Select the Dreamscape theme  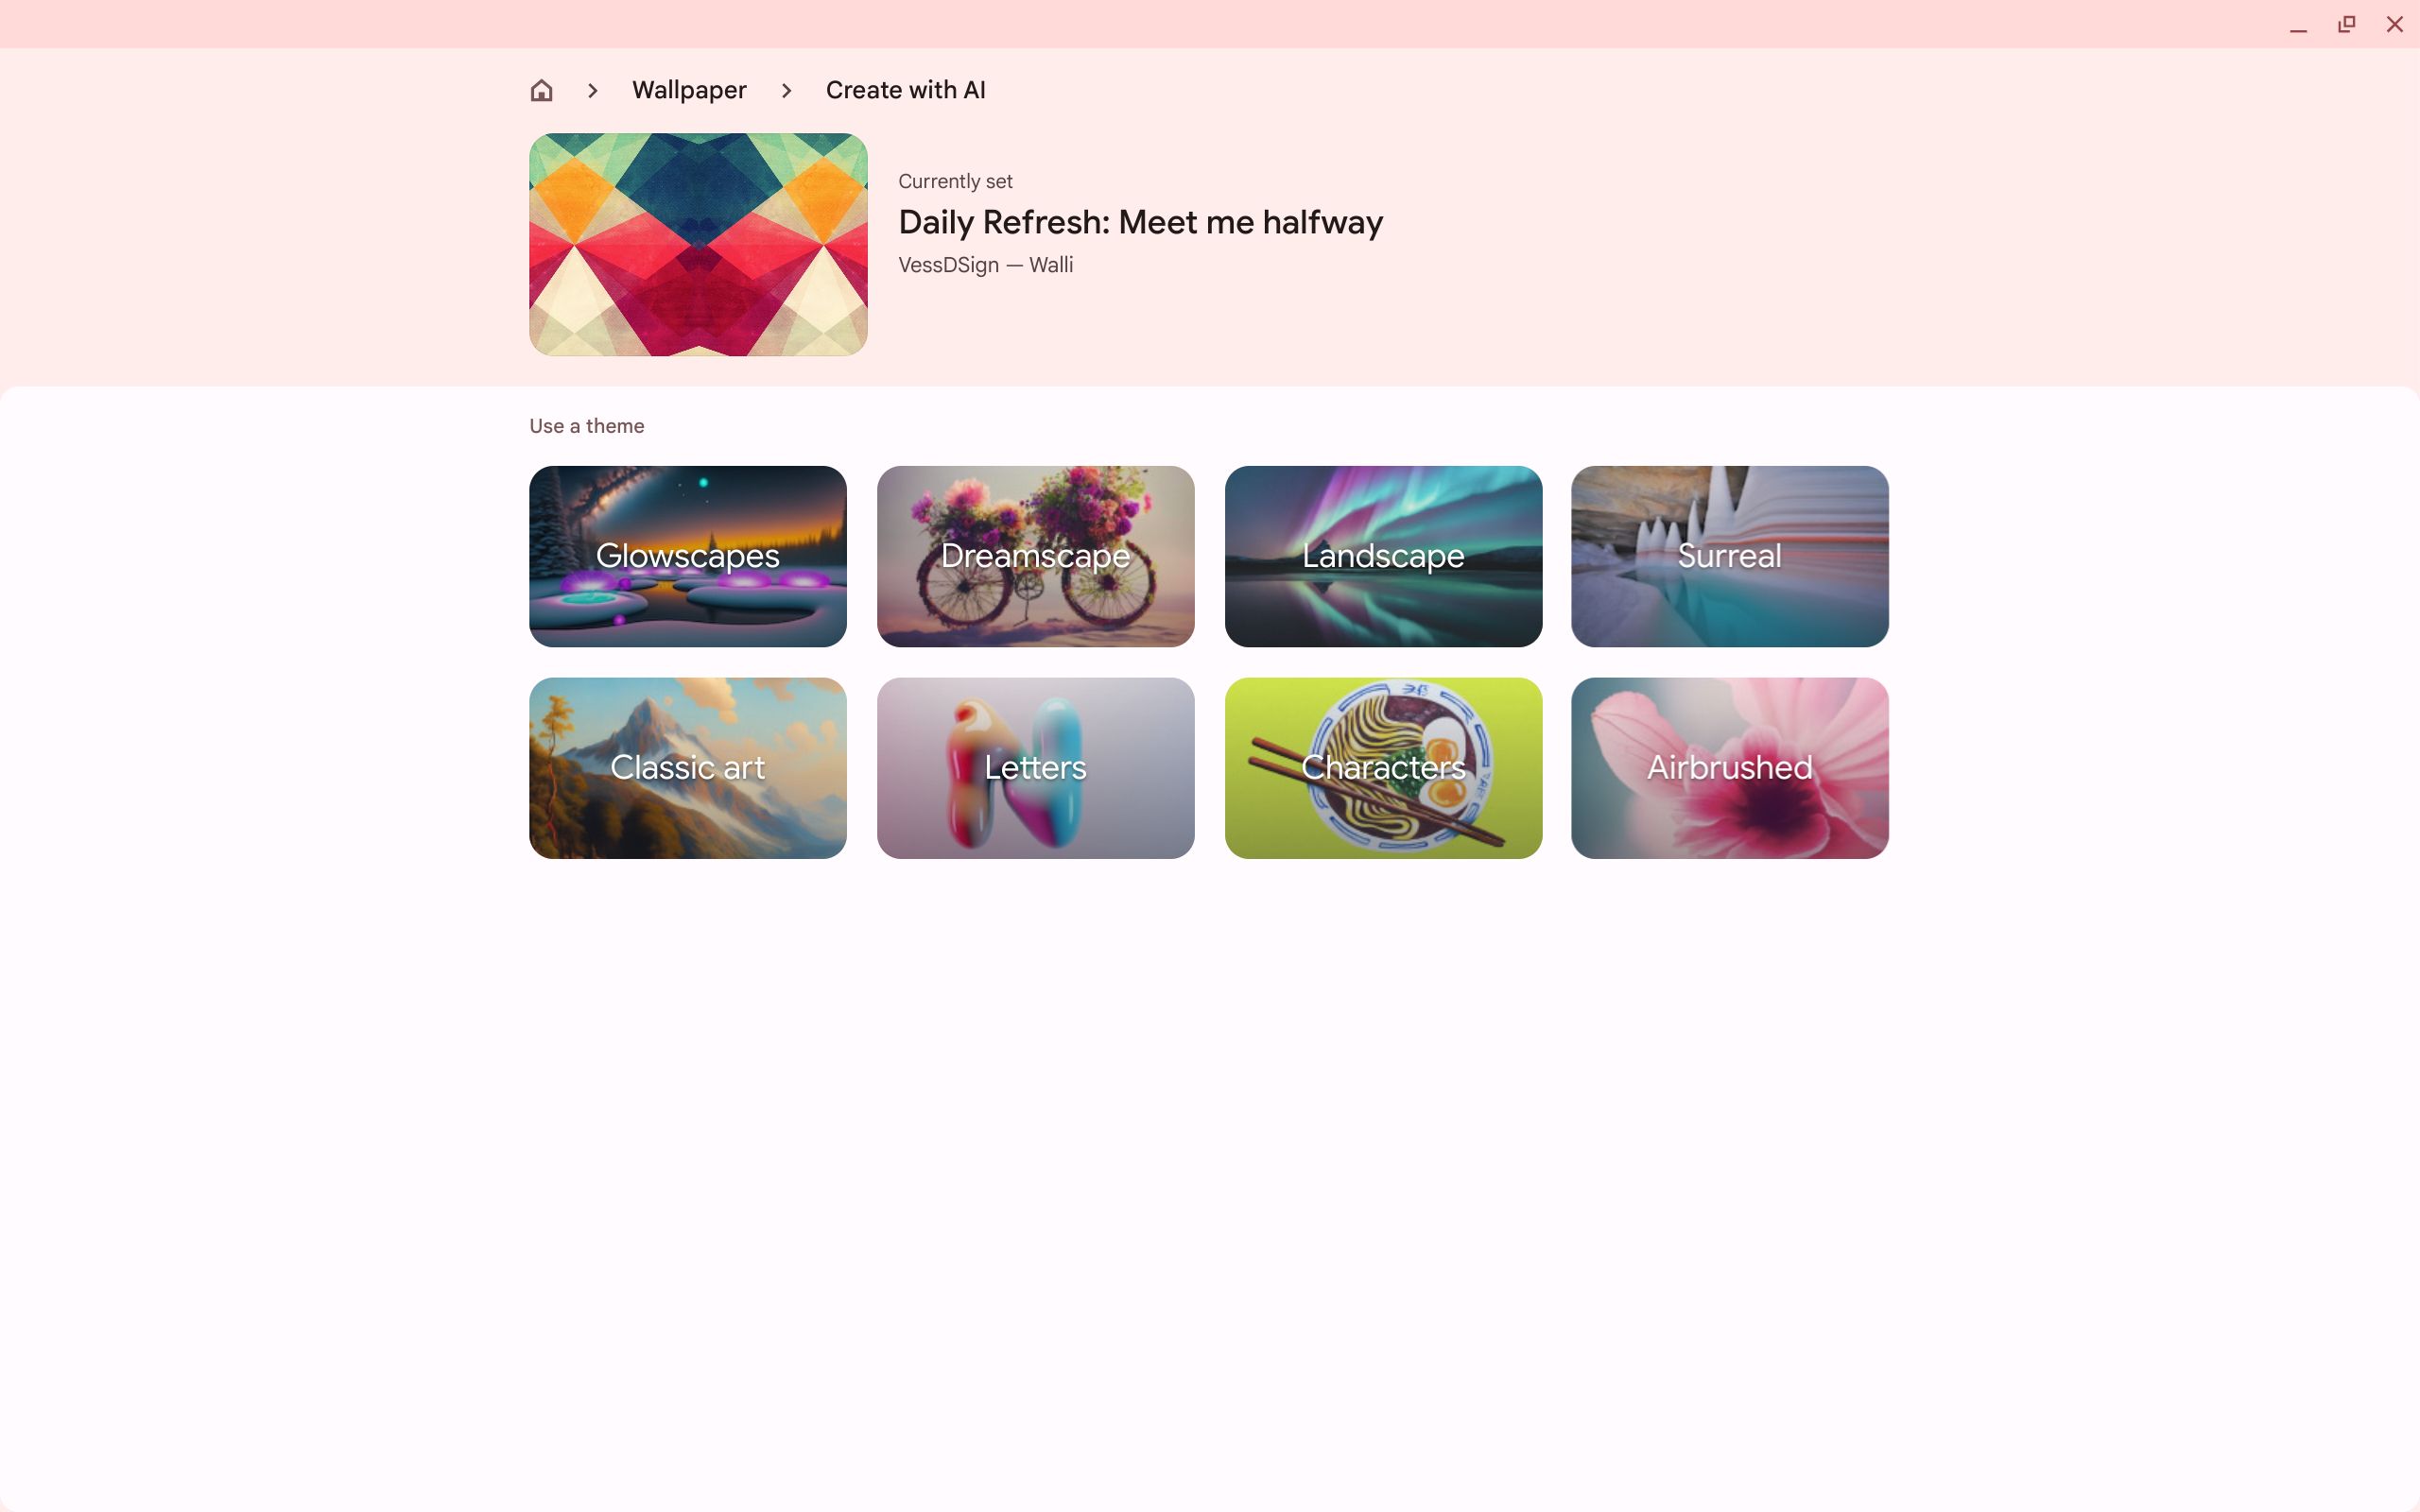pos(1035,556)
